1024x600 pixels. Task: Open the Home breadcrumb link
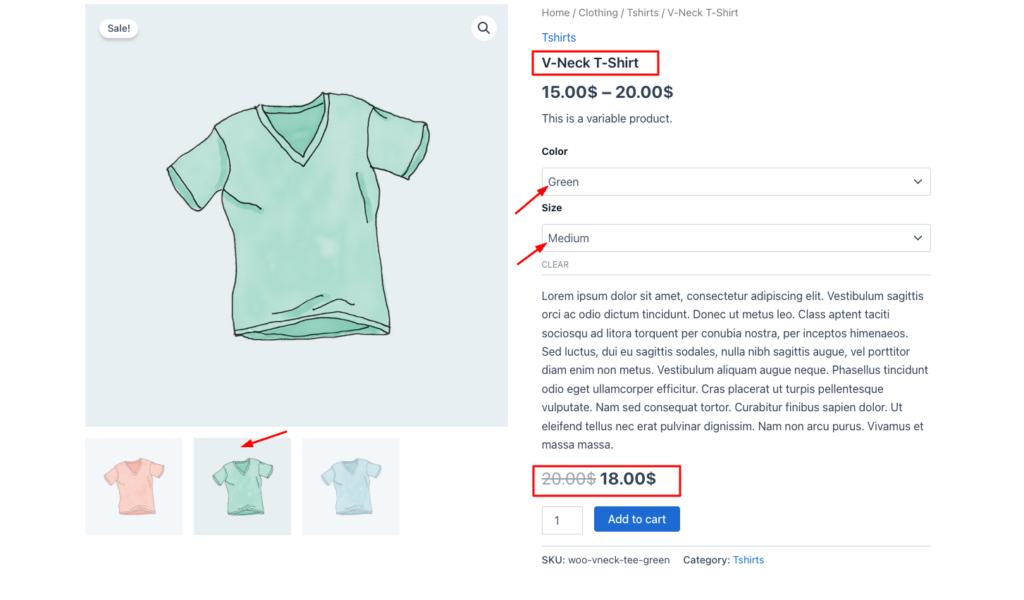click(x=555, y=12)
